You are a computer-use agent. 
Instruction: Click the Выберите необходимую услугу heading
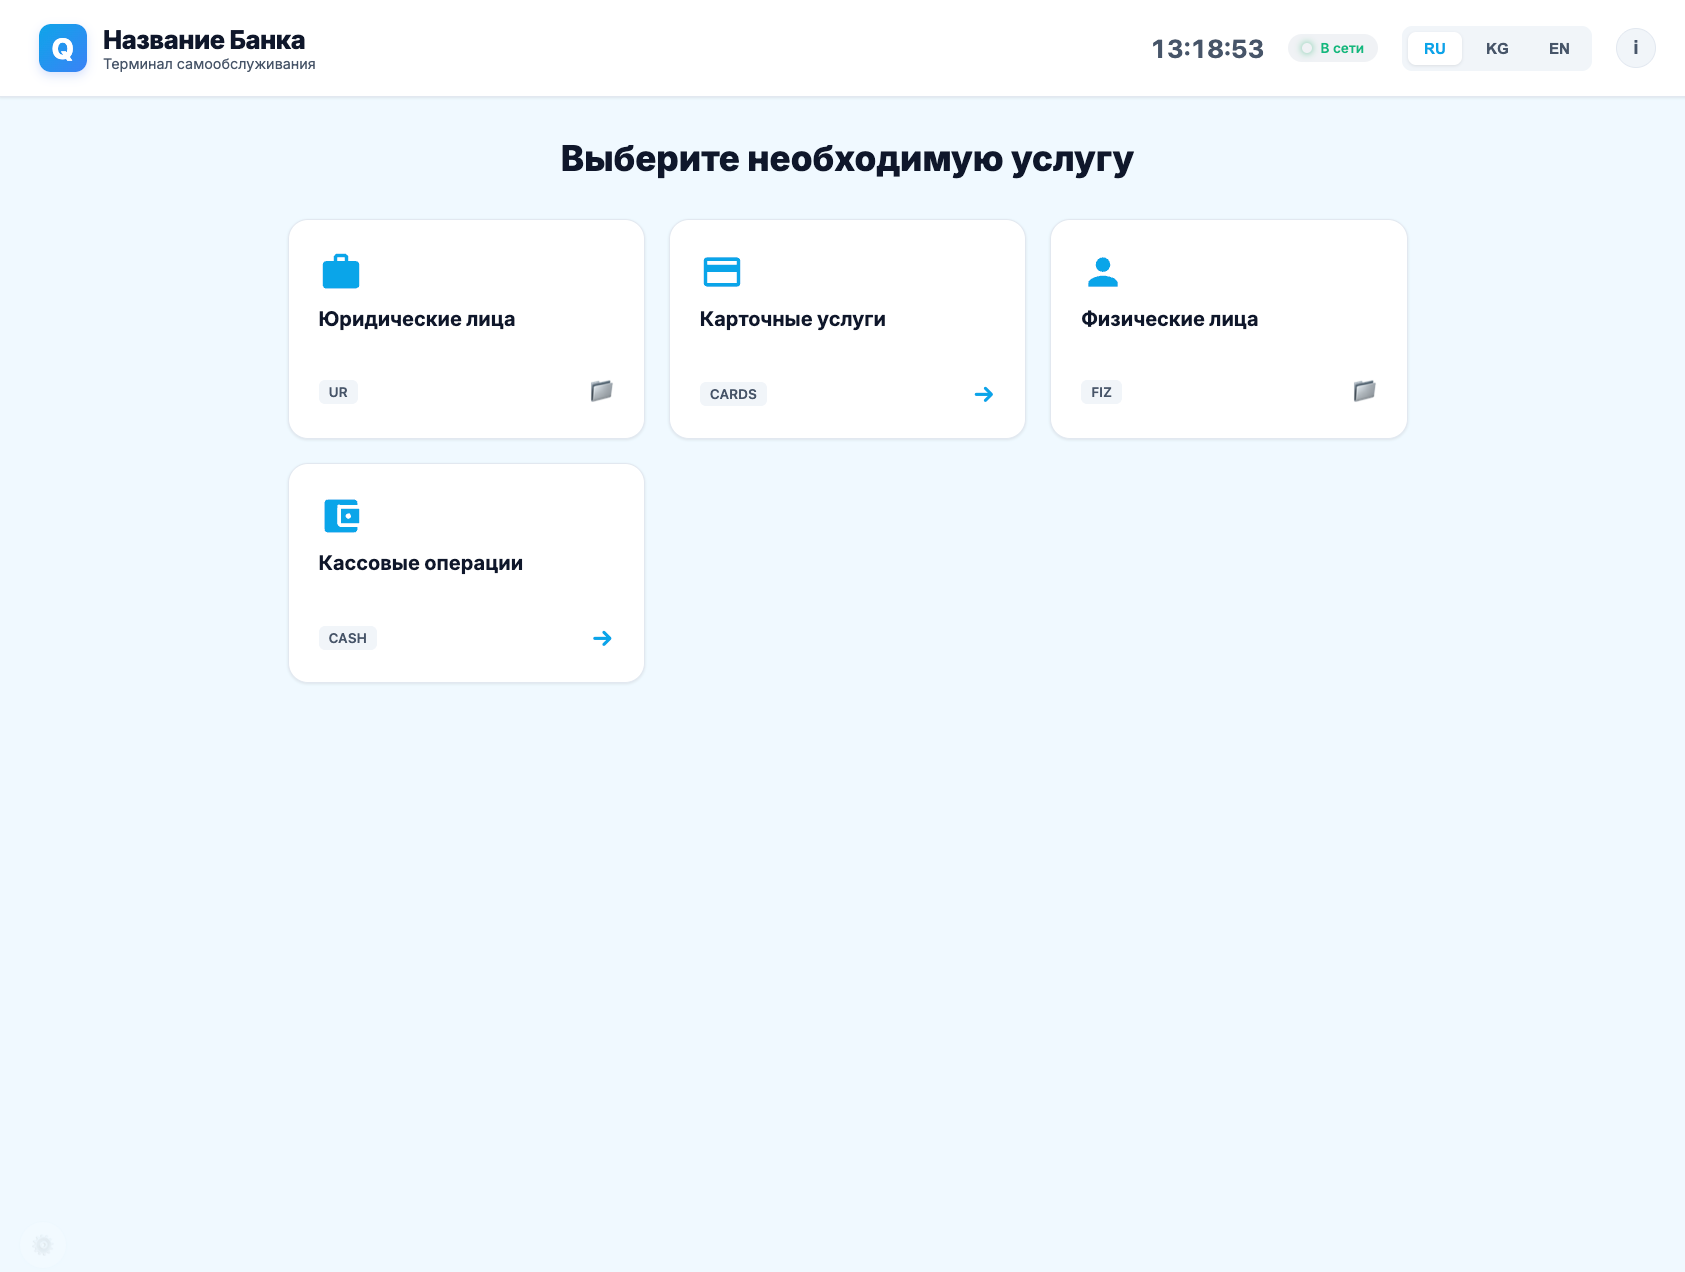point(847,159)
